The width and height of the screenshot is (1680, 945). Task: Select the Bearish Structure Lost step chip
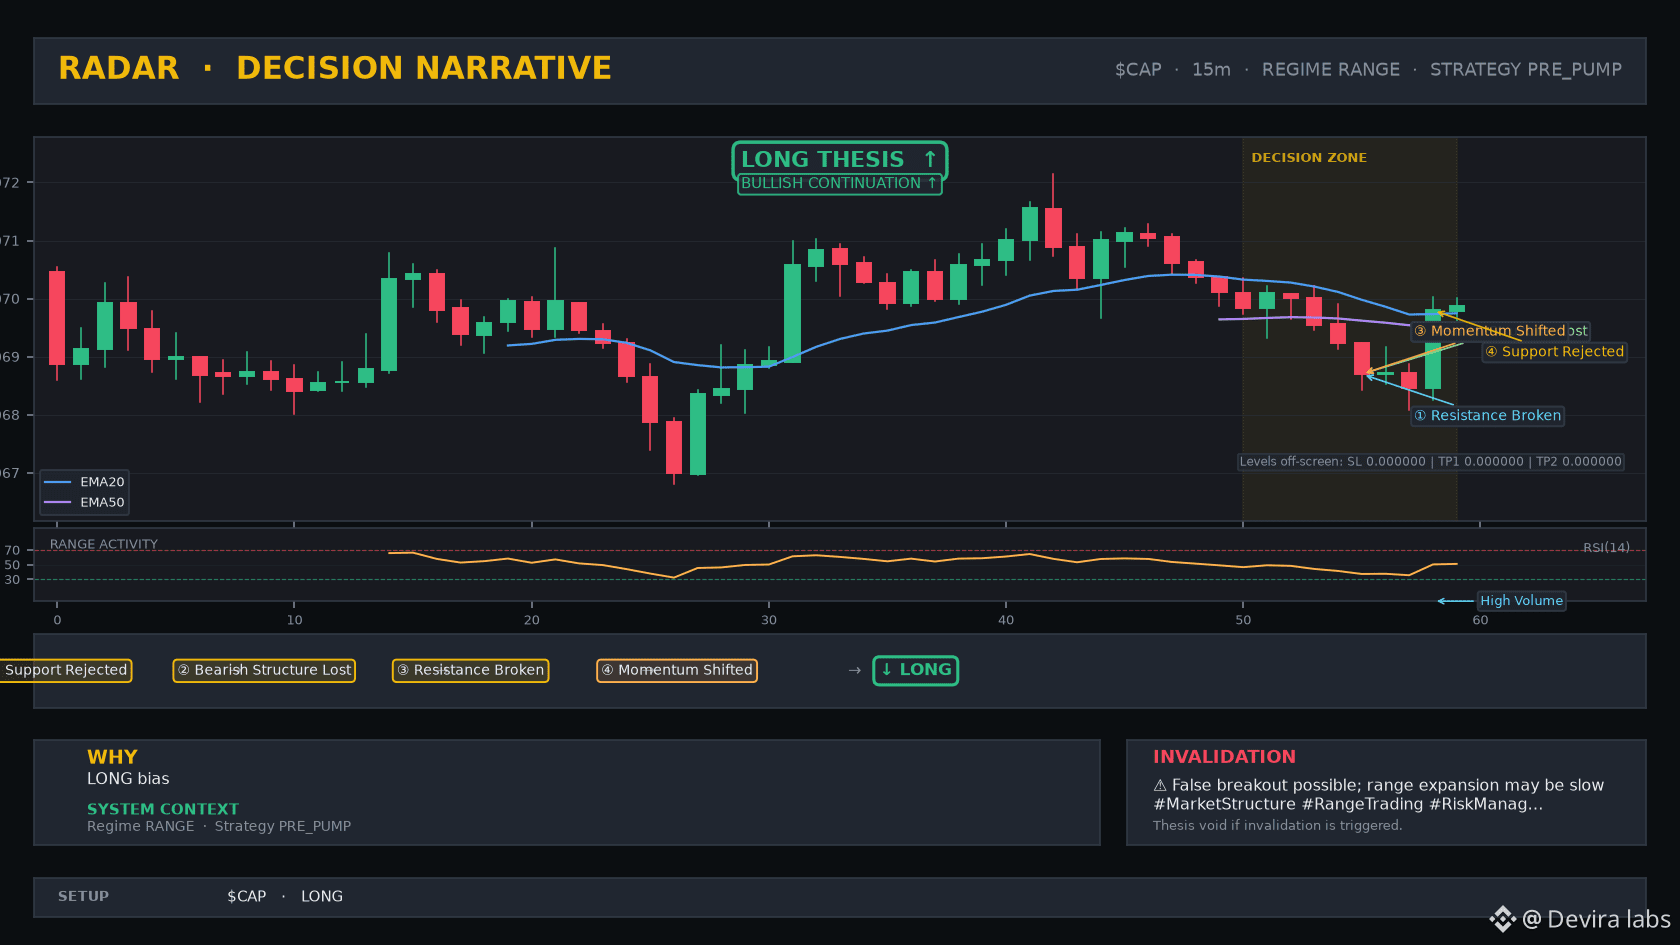(x=264, y=670)
